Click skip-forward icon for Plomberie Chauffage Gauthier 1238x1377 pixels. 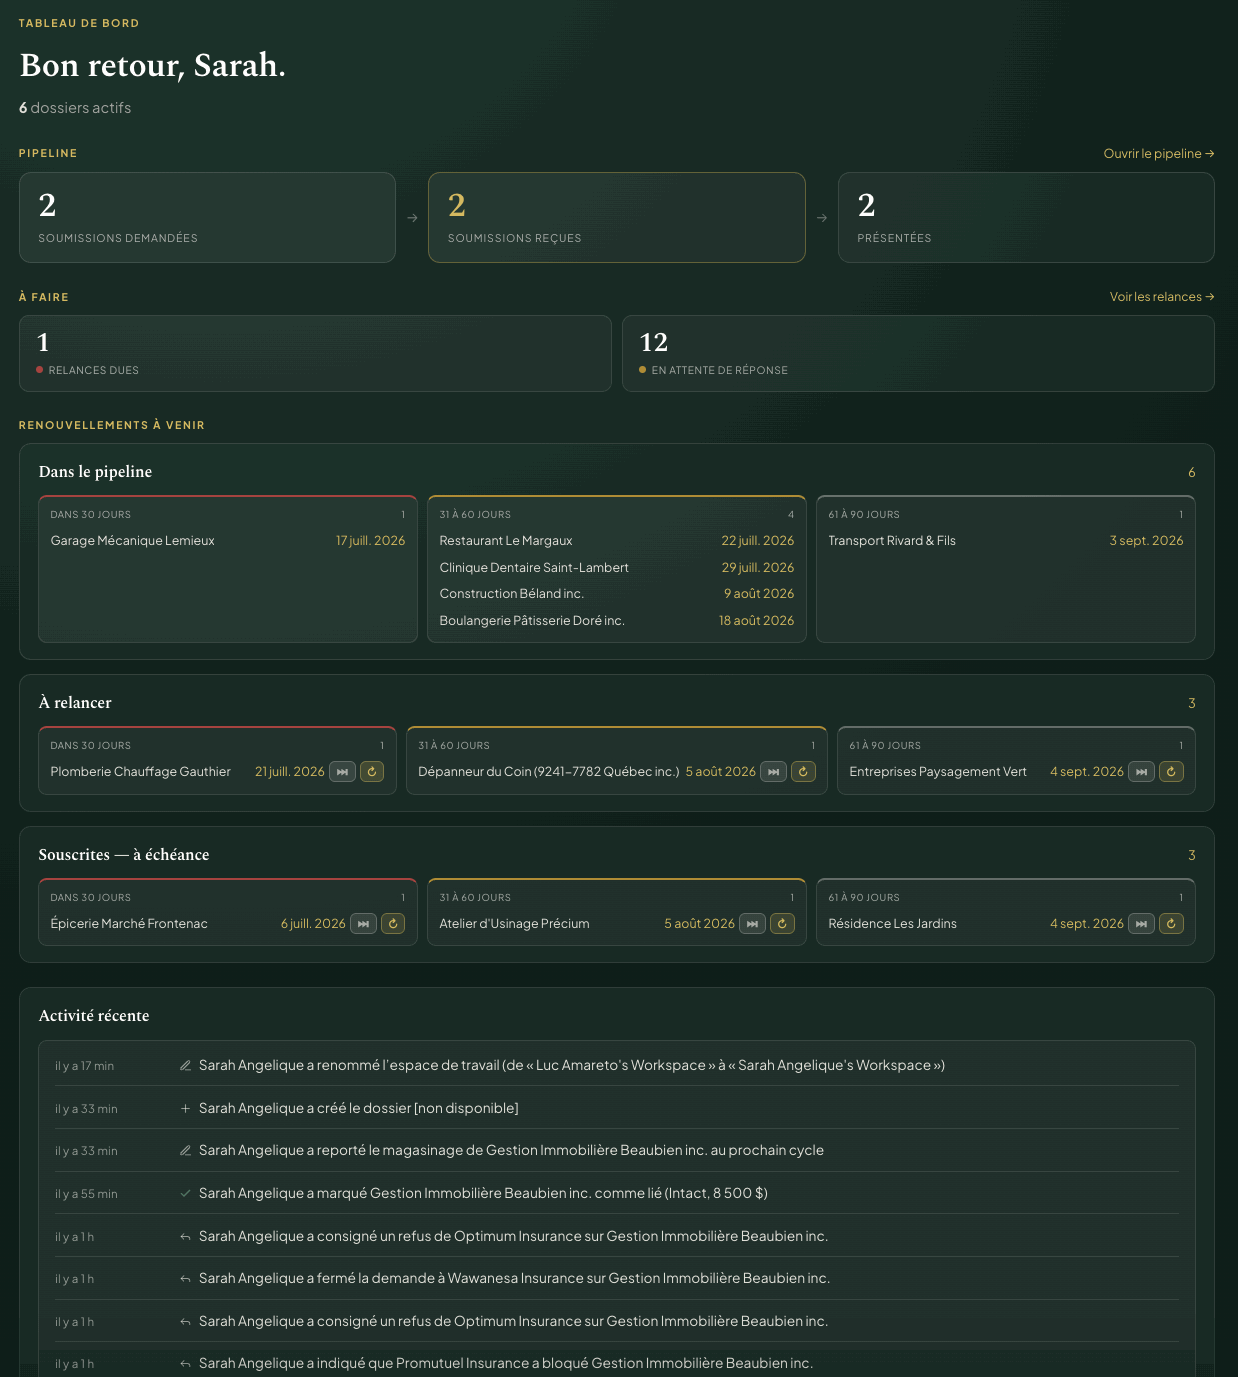343,772
